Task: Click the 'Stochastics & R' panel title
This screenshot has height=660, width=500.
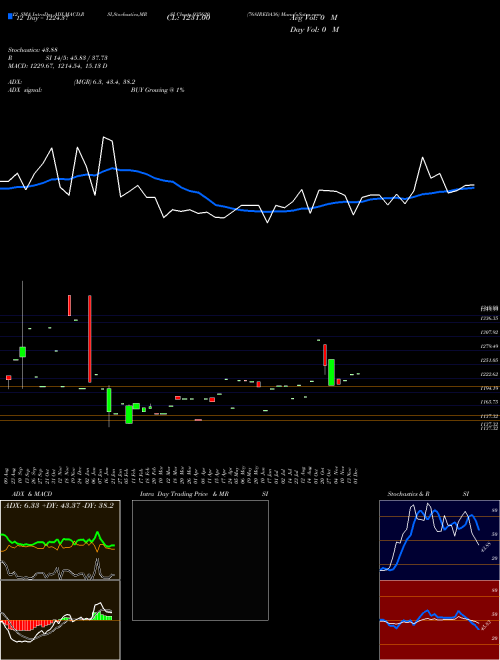Action: tap(409, 494)
